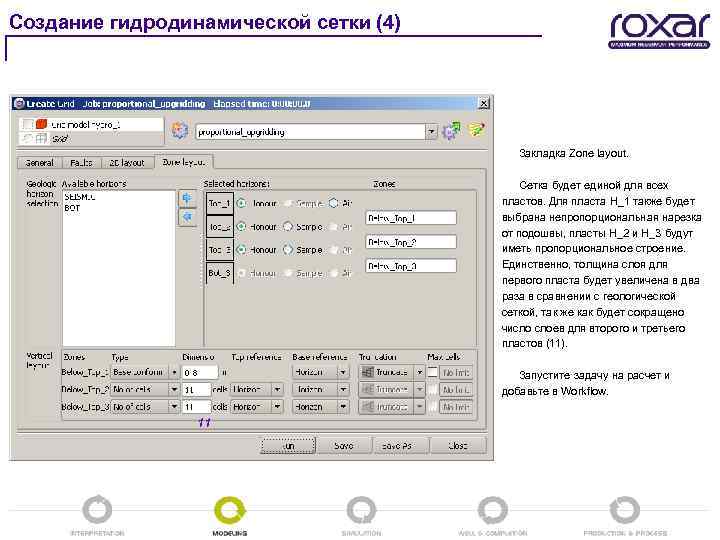Click the Run button
The image size is (720, 540).
tap(288, 445)
